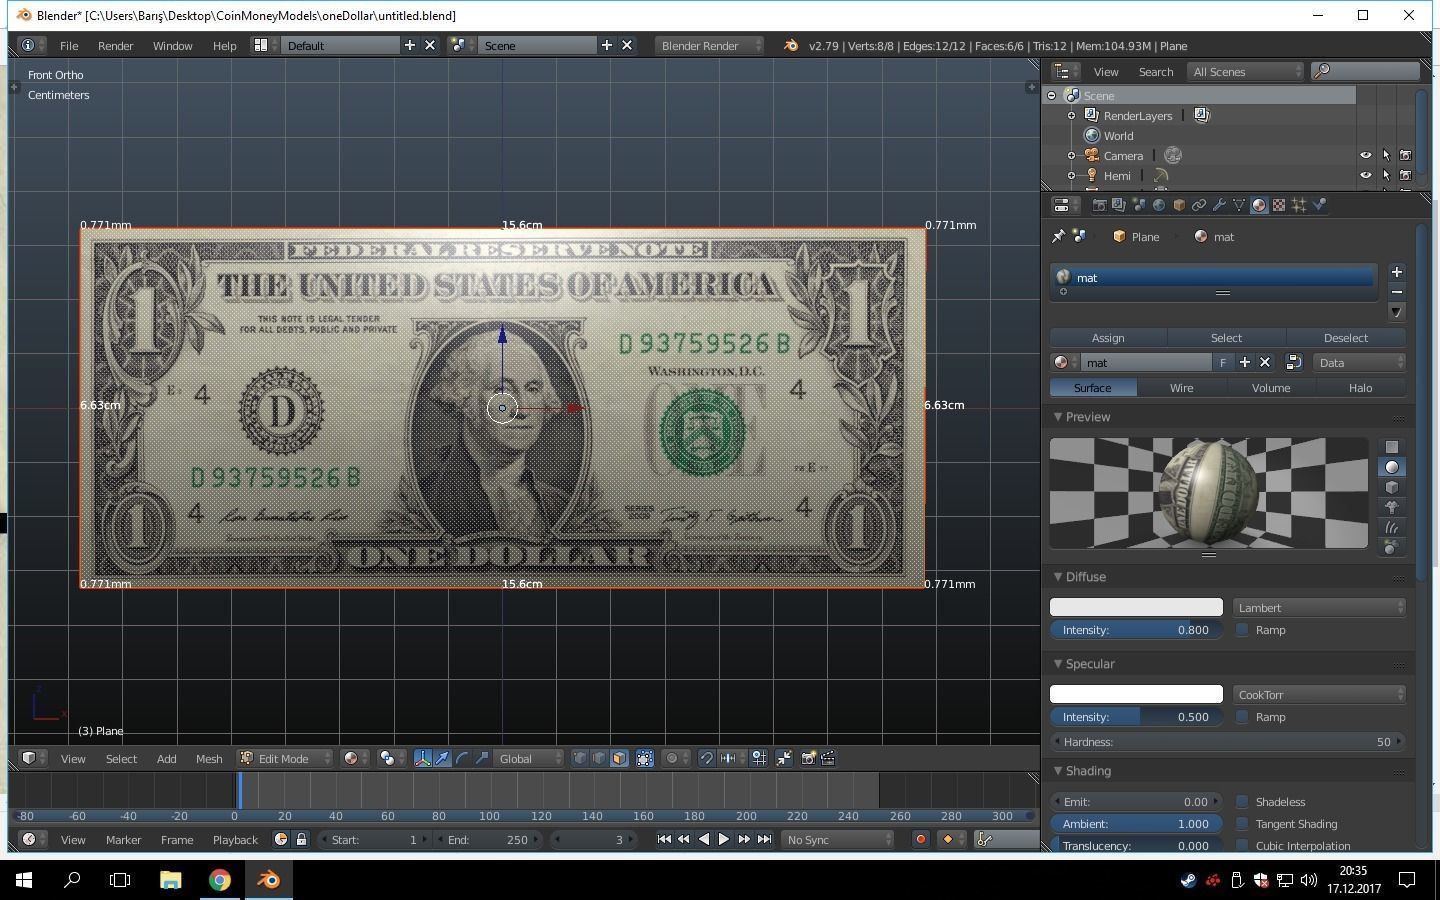
Task: Open the World properties tab globe icon
Action: 1159,205
